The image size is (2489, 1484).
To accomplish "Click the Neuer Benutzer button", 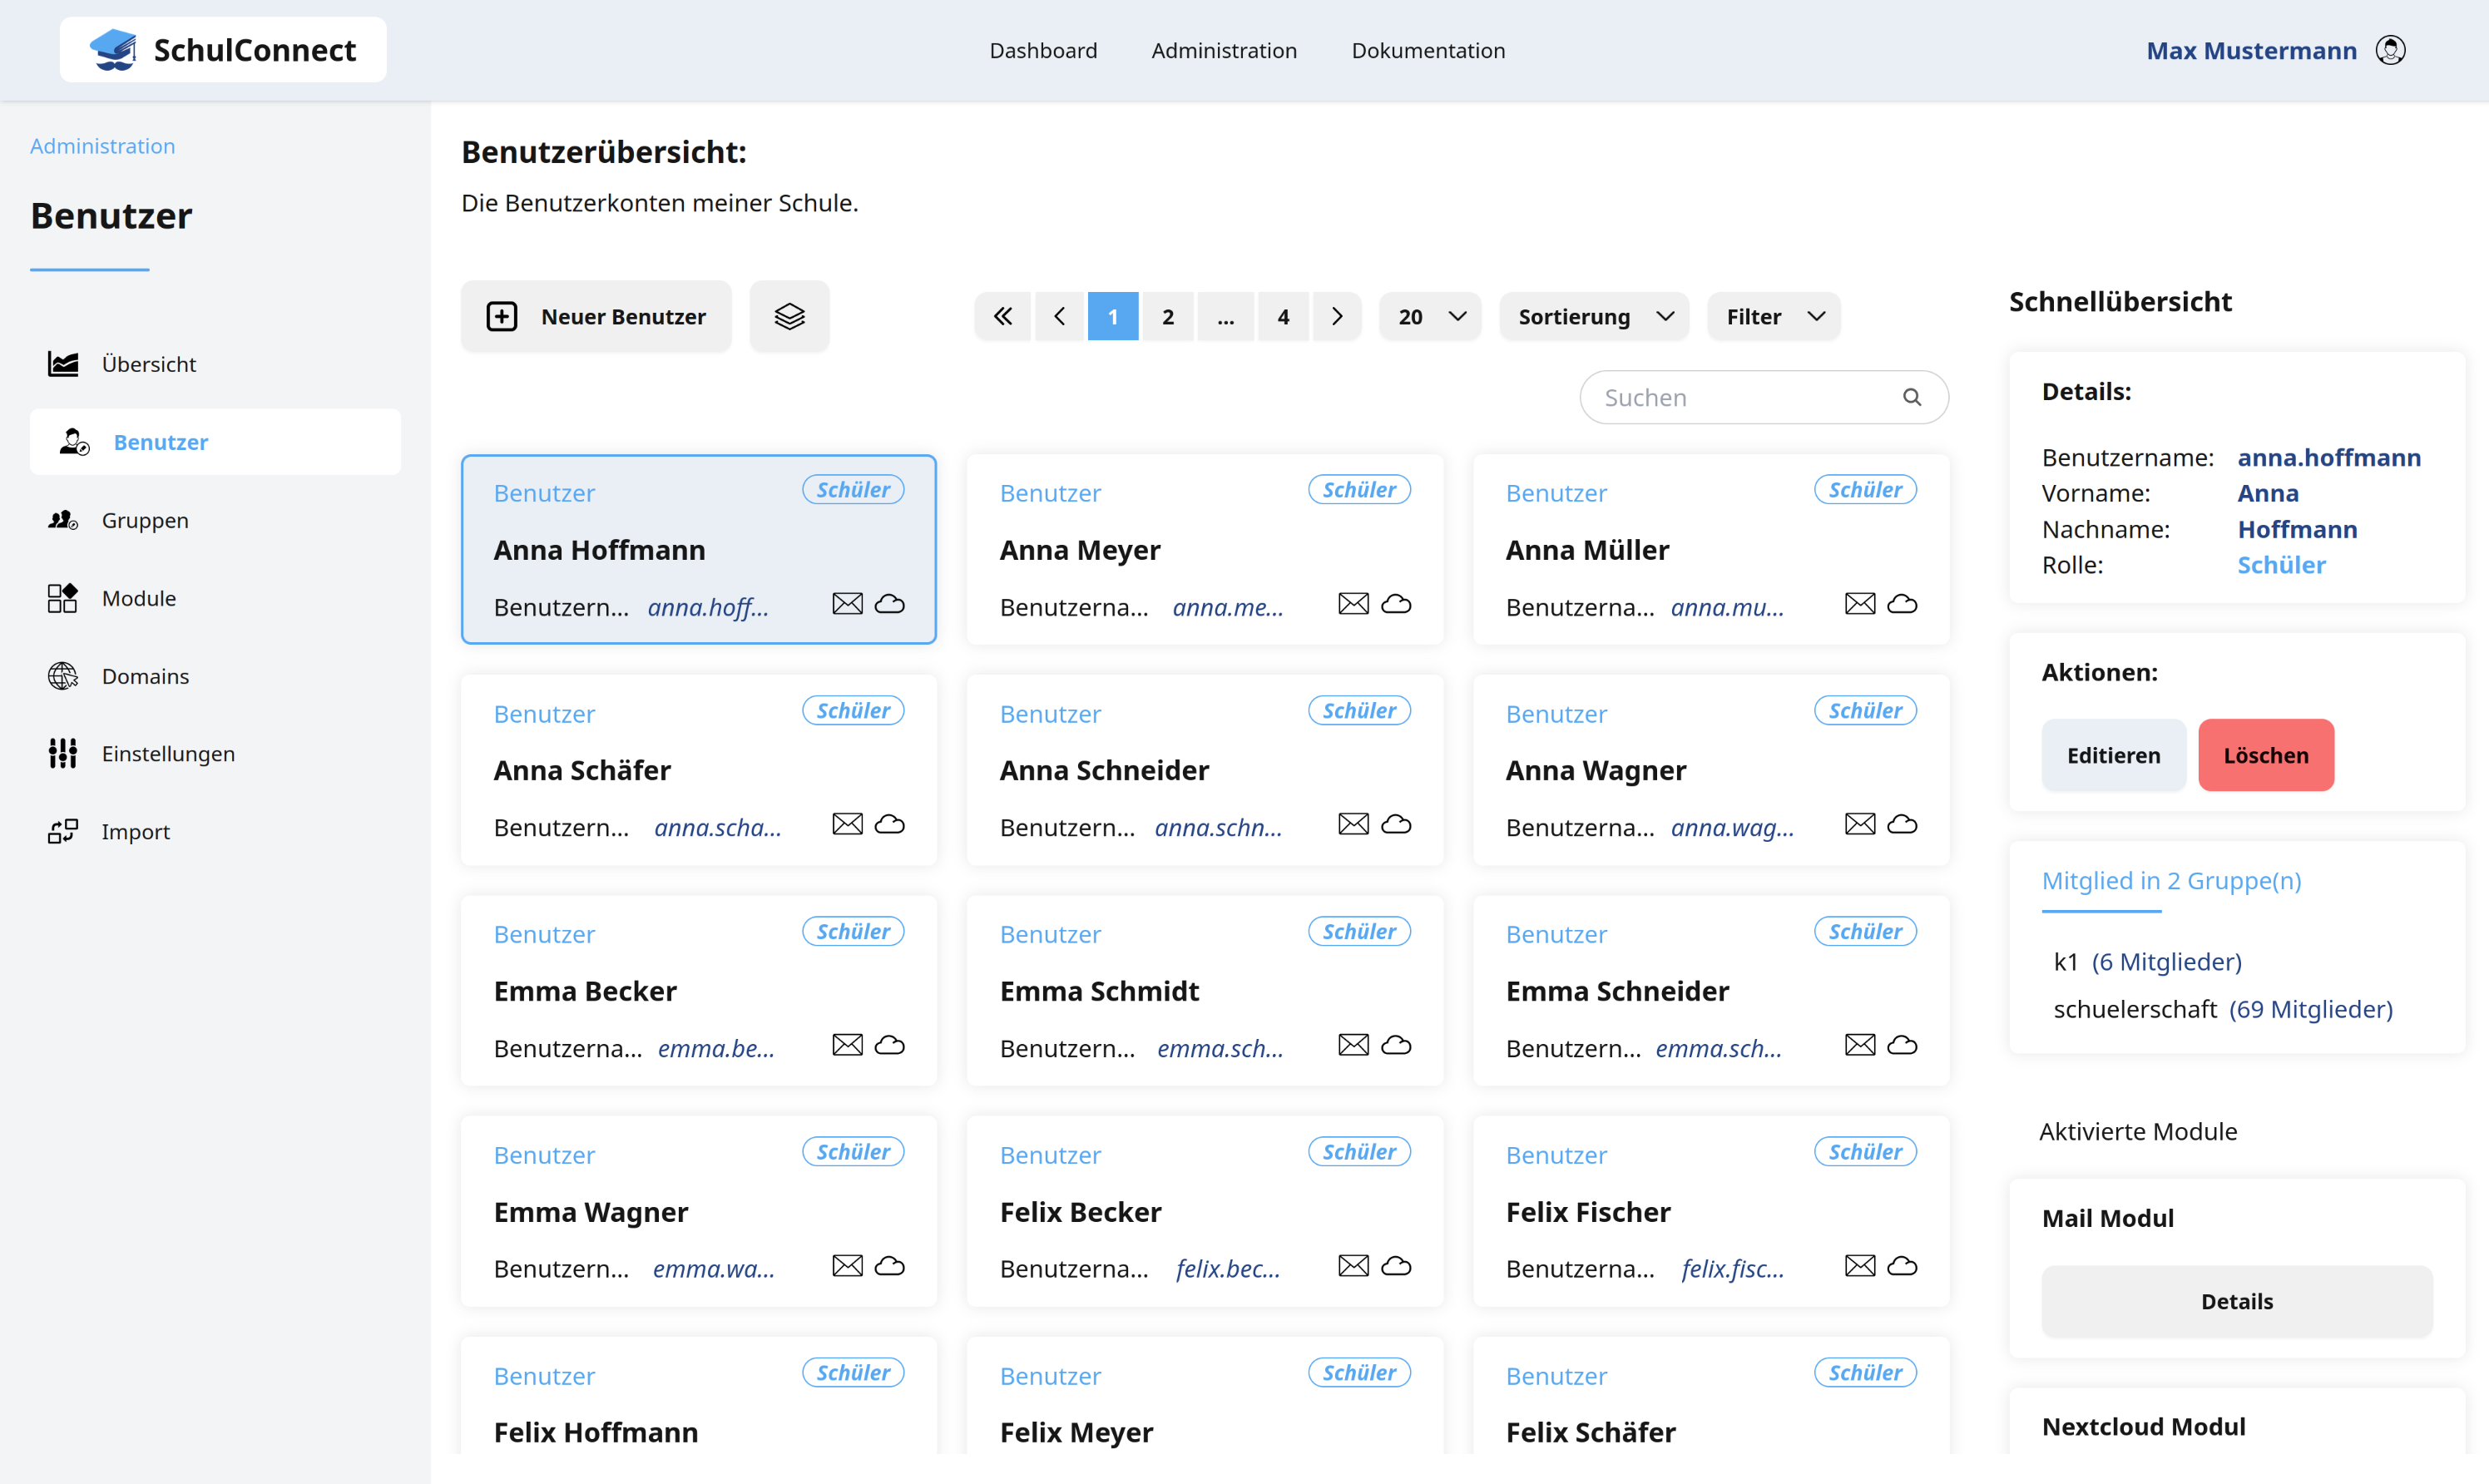I will coord(596,316).
